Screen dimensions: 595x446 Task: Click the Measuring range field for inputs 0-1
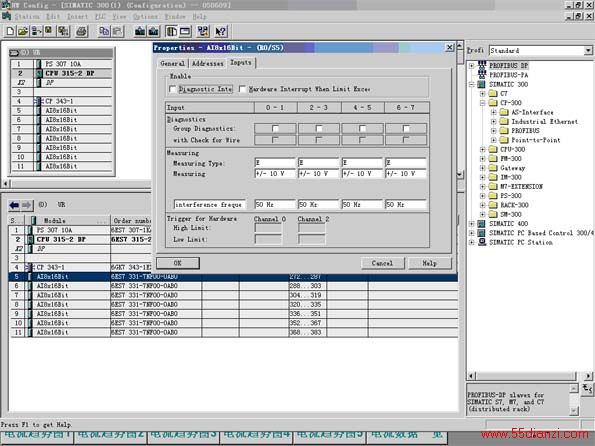(275, 173)
